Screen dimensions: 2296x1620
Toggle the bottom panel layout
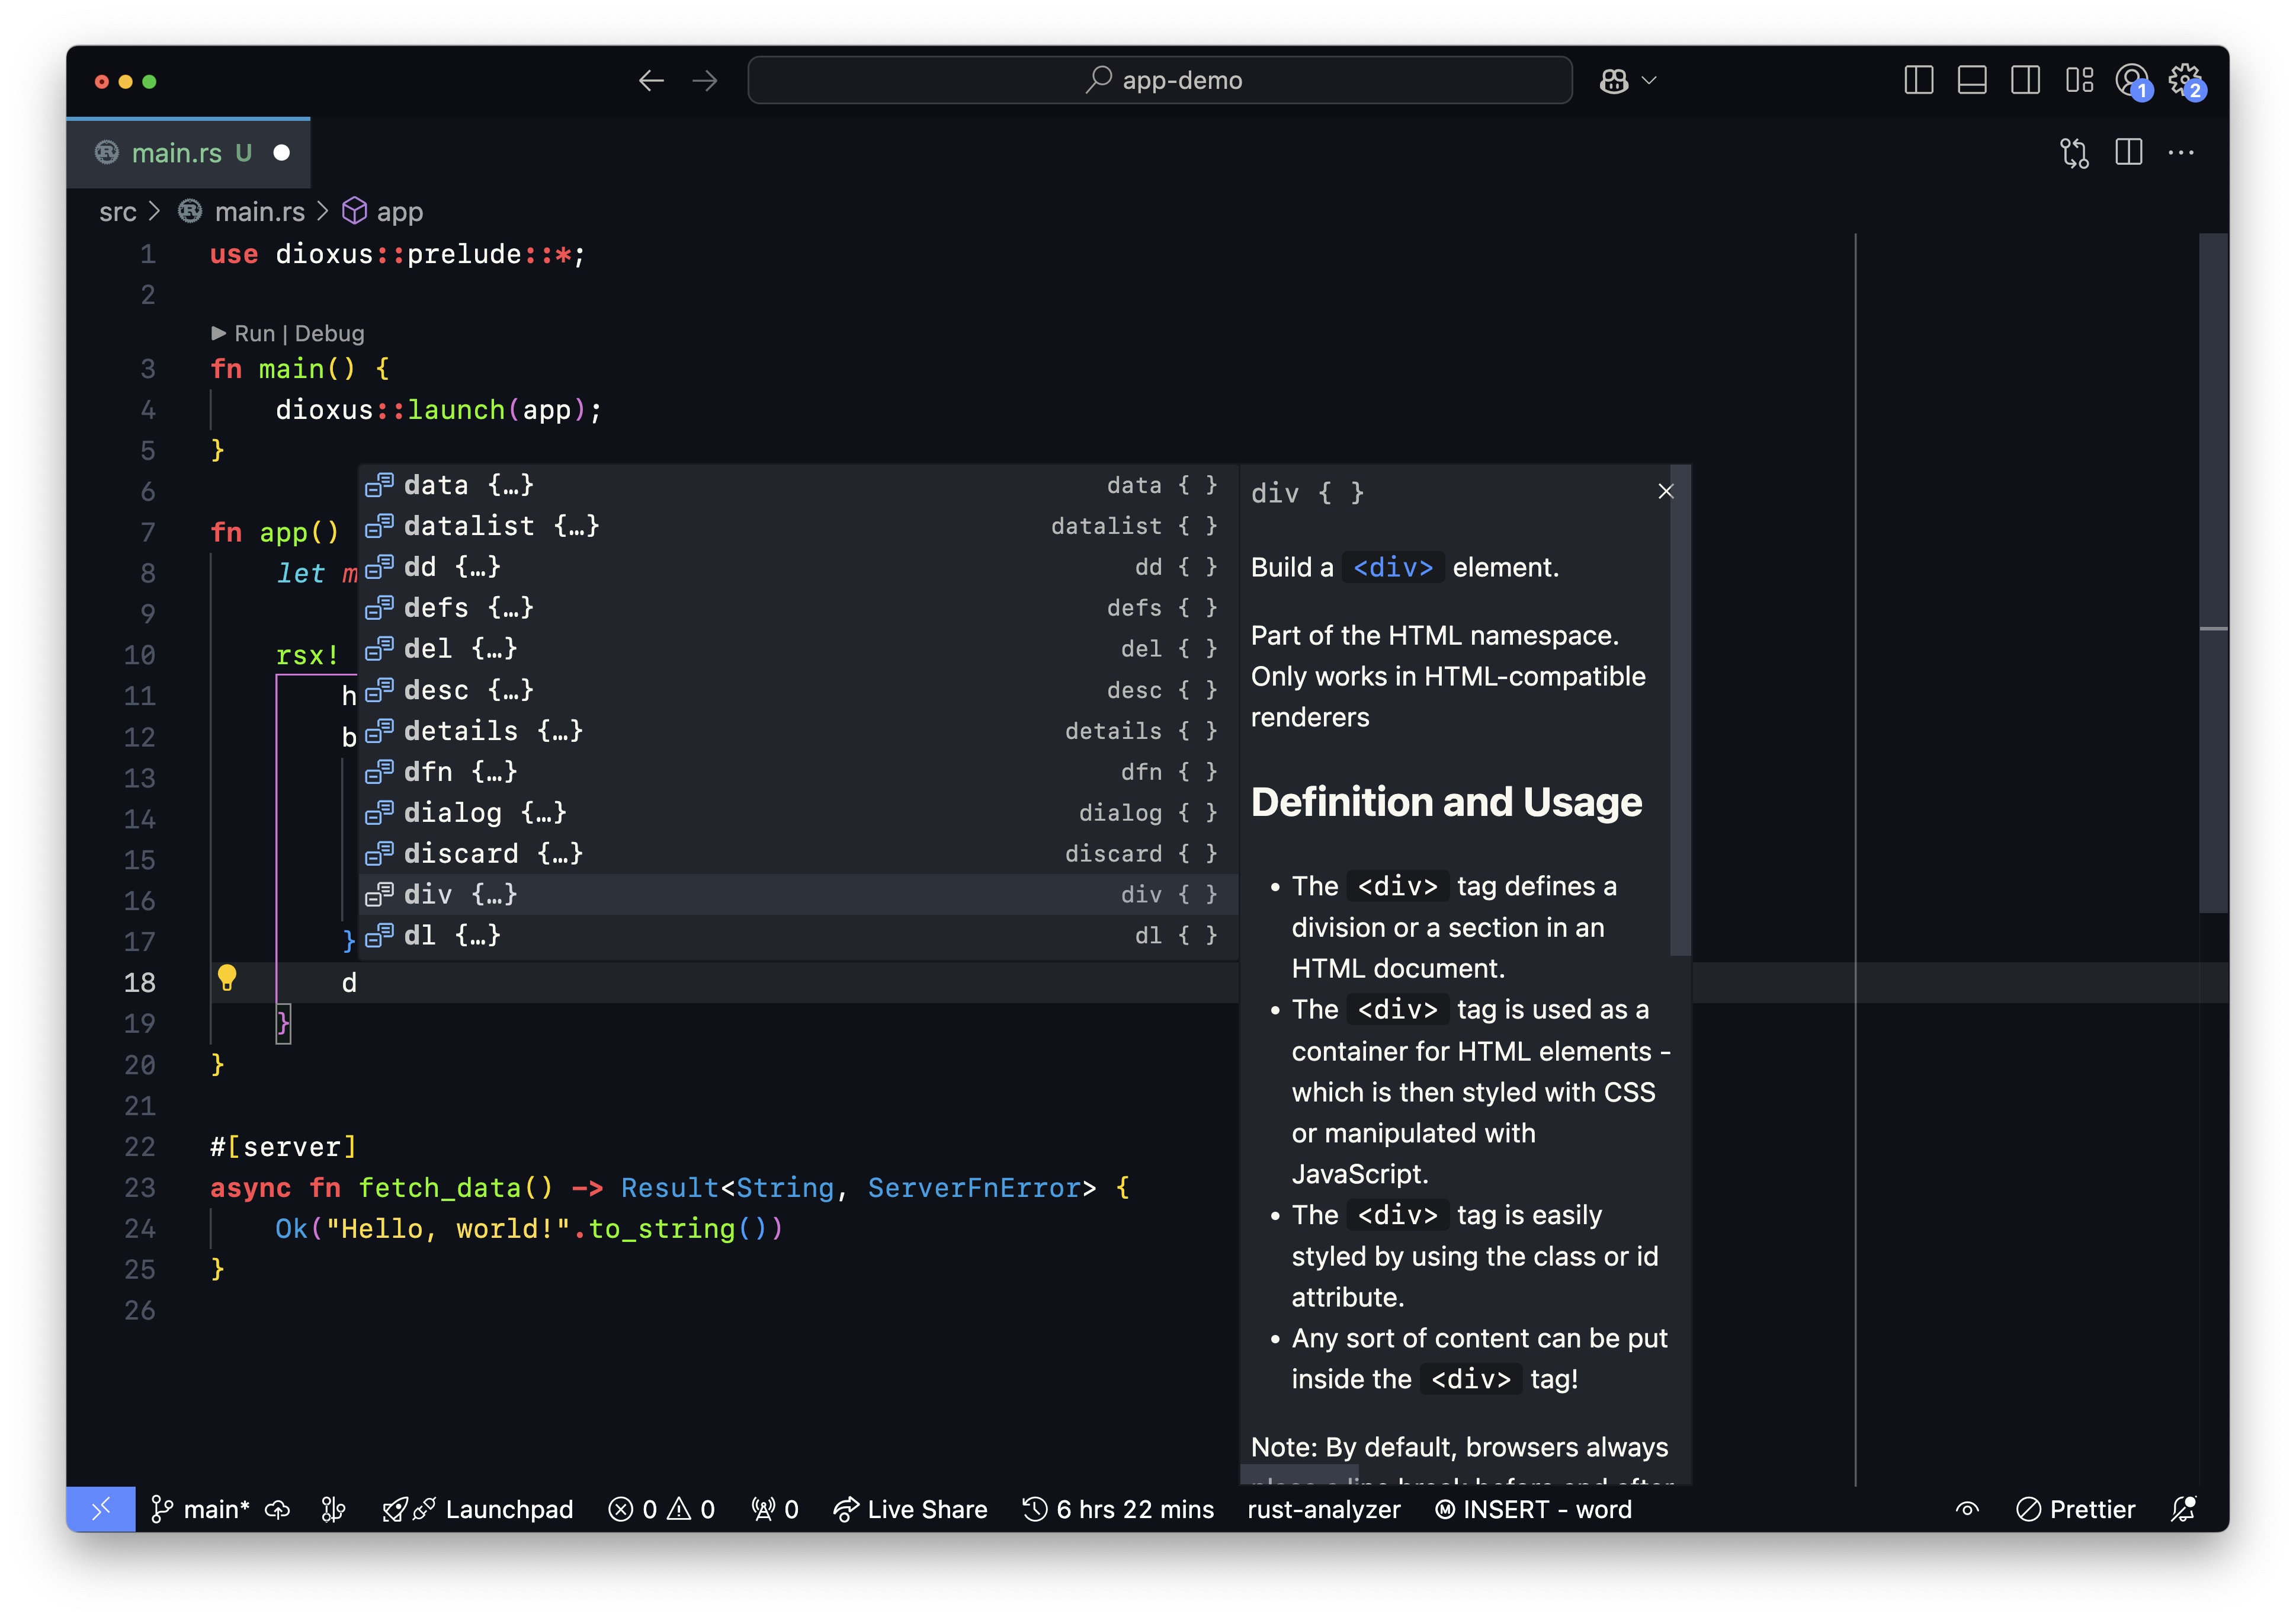click(x=1971, y=80)
